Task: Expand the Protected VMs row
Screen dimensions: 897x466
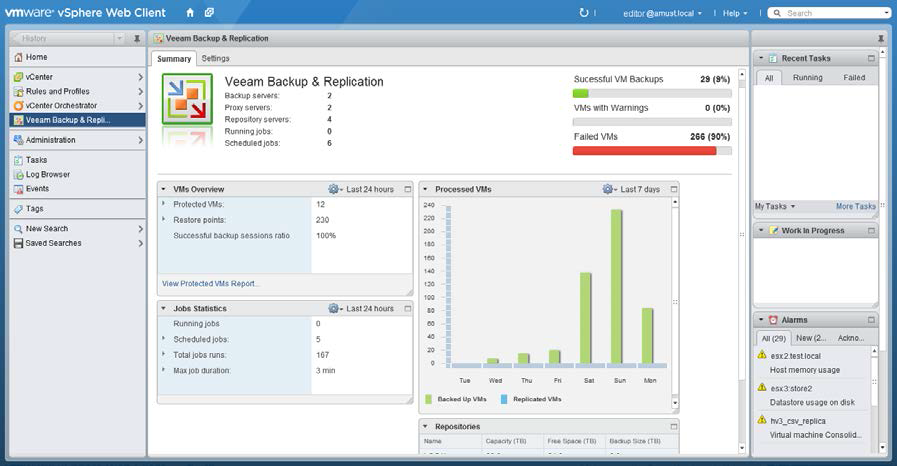Action: pos(164,204)
